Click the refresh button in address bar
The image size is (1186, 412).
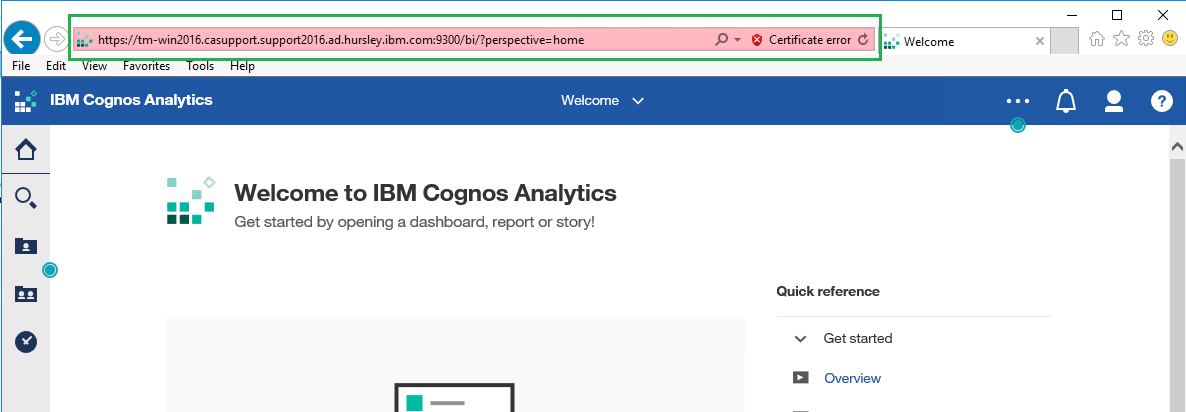coord(864,40)
